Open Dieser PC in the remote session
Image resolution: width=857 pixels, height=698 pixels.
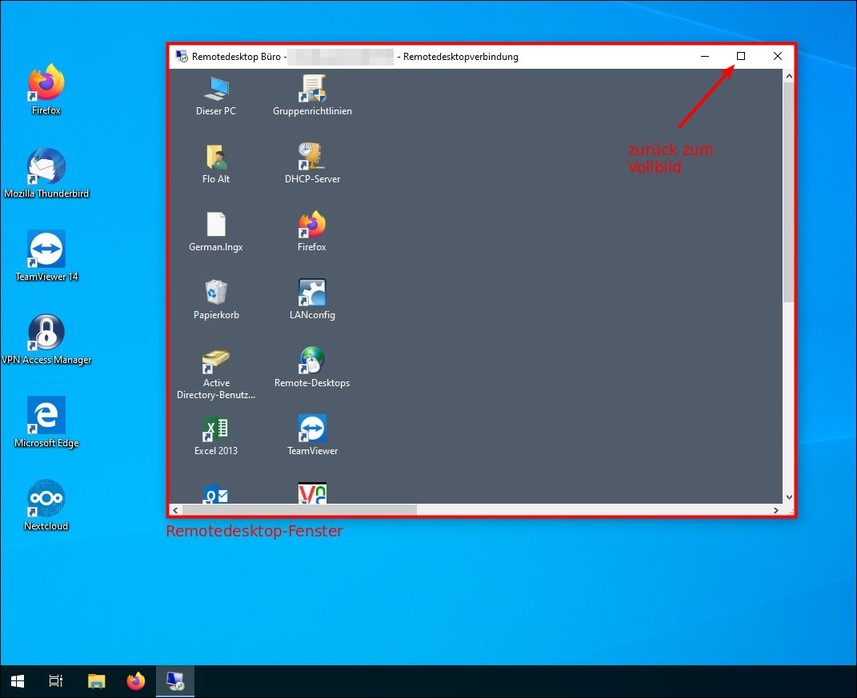click(216, 90)
